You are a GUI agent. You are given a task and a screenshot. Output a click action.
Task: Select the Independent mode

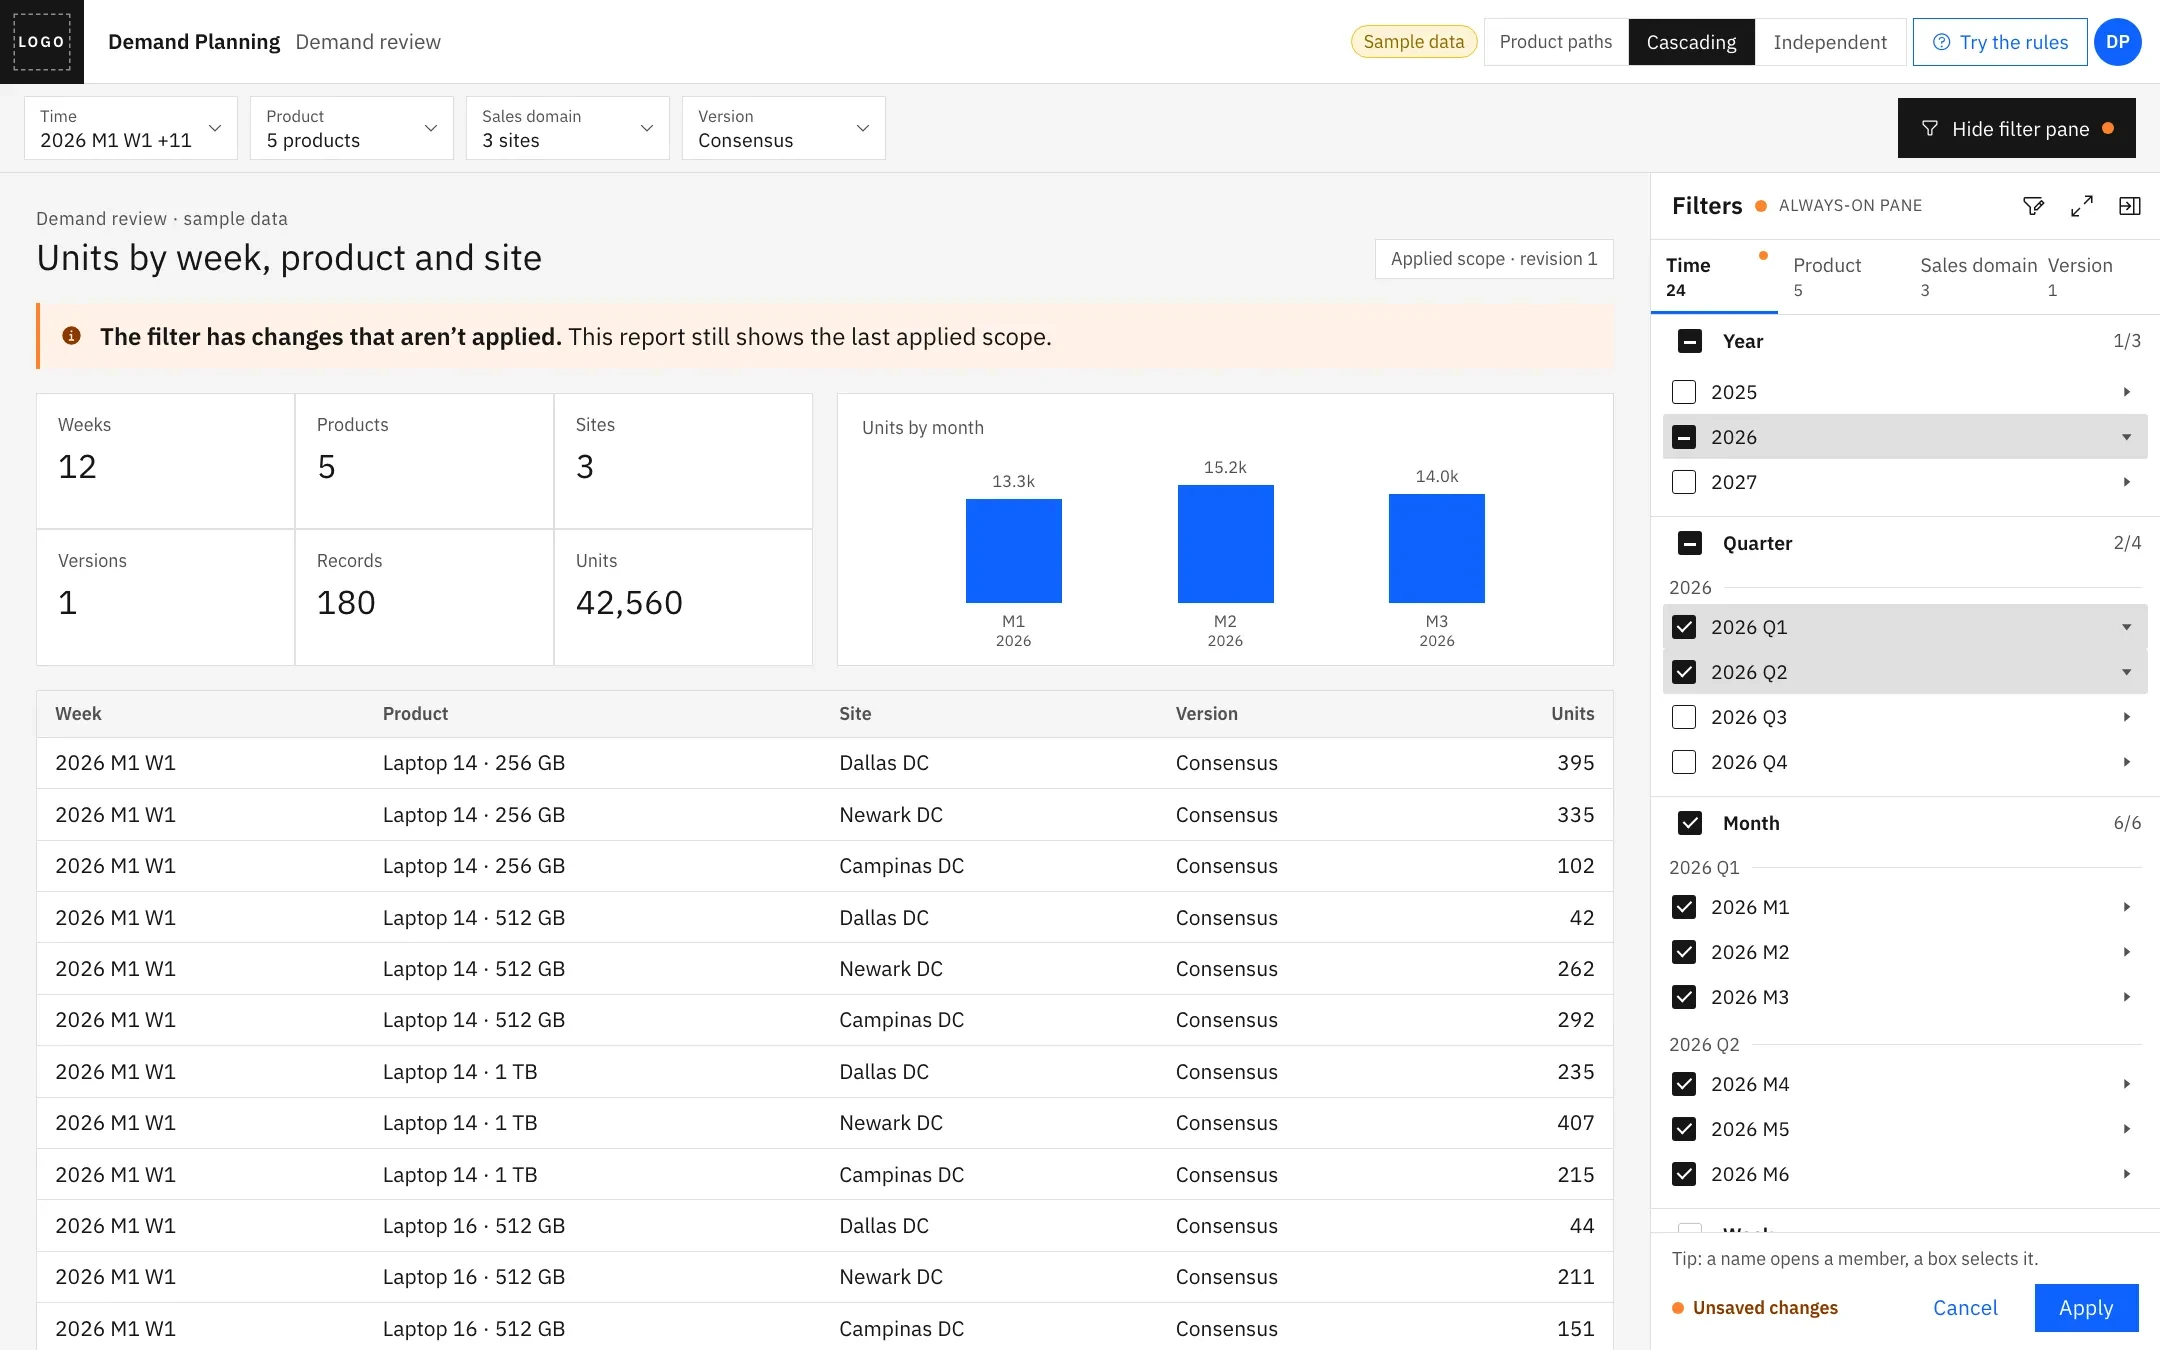1830,42
